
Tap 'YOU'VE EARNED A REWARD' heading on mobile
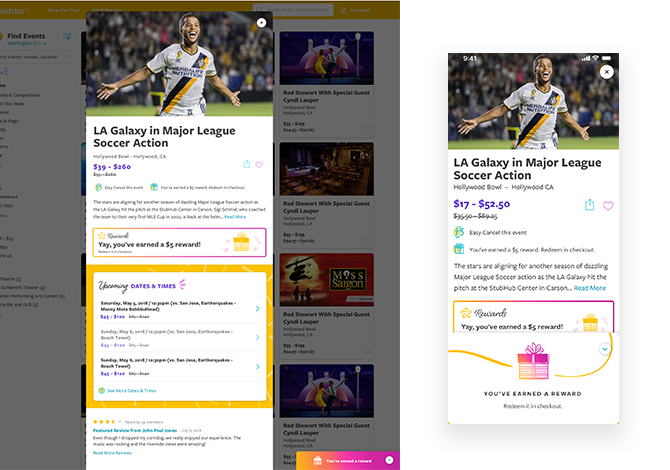532,394
